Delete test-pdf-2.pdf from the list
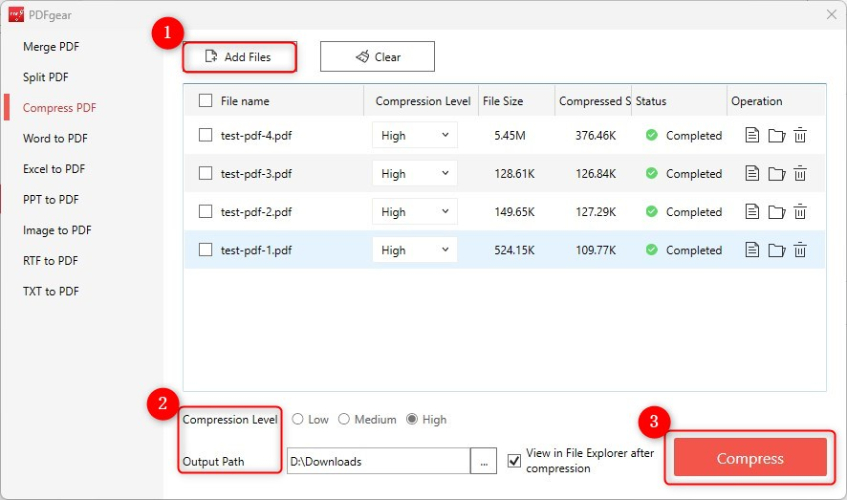The width and height of the screenshot is (847, 500). [800, 212]
